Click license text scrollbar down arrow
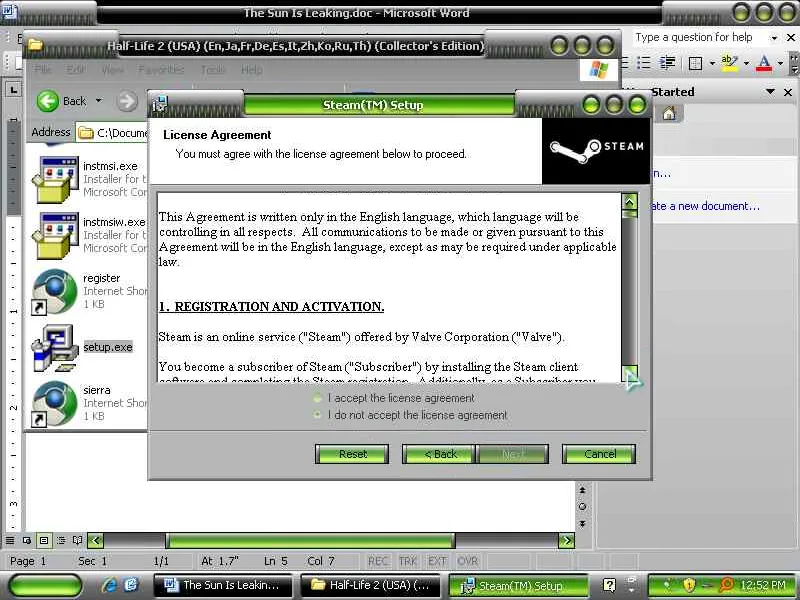Viewport: 800px width, 600px height. (630, 374)
